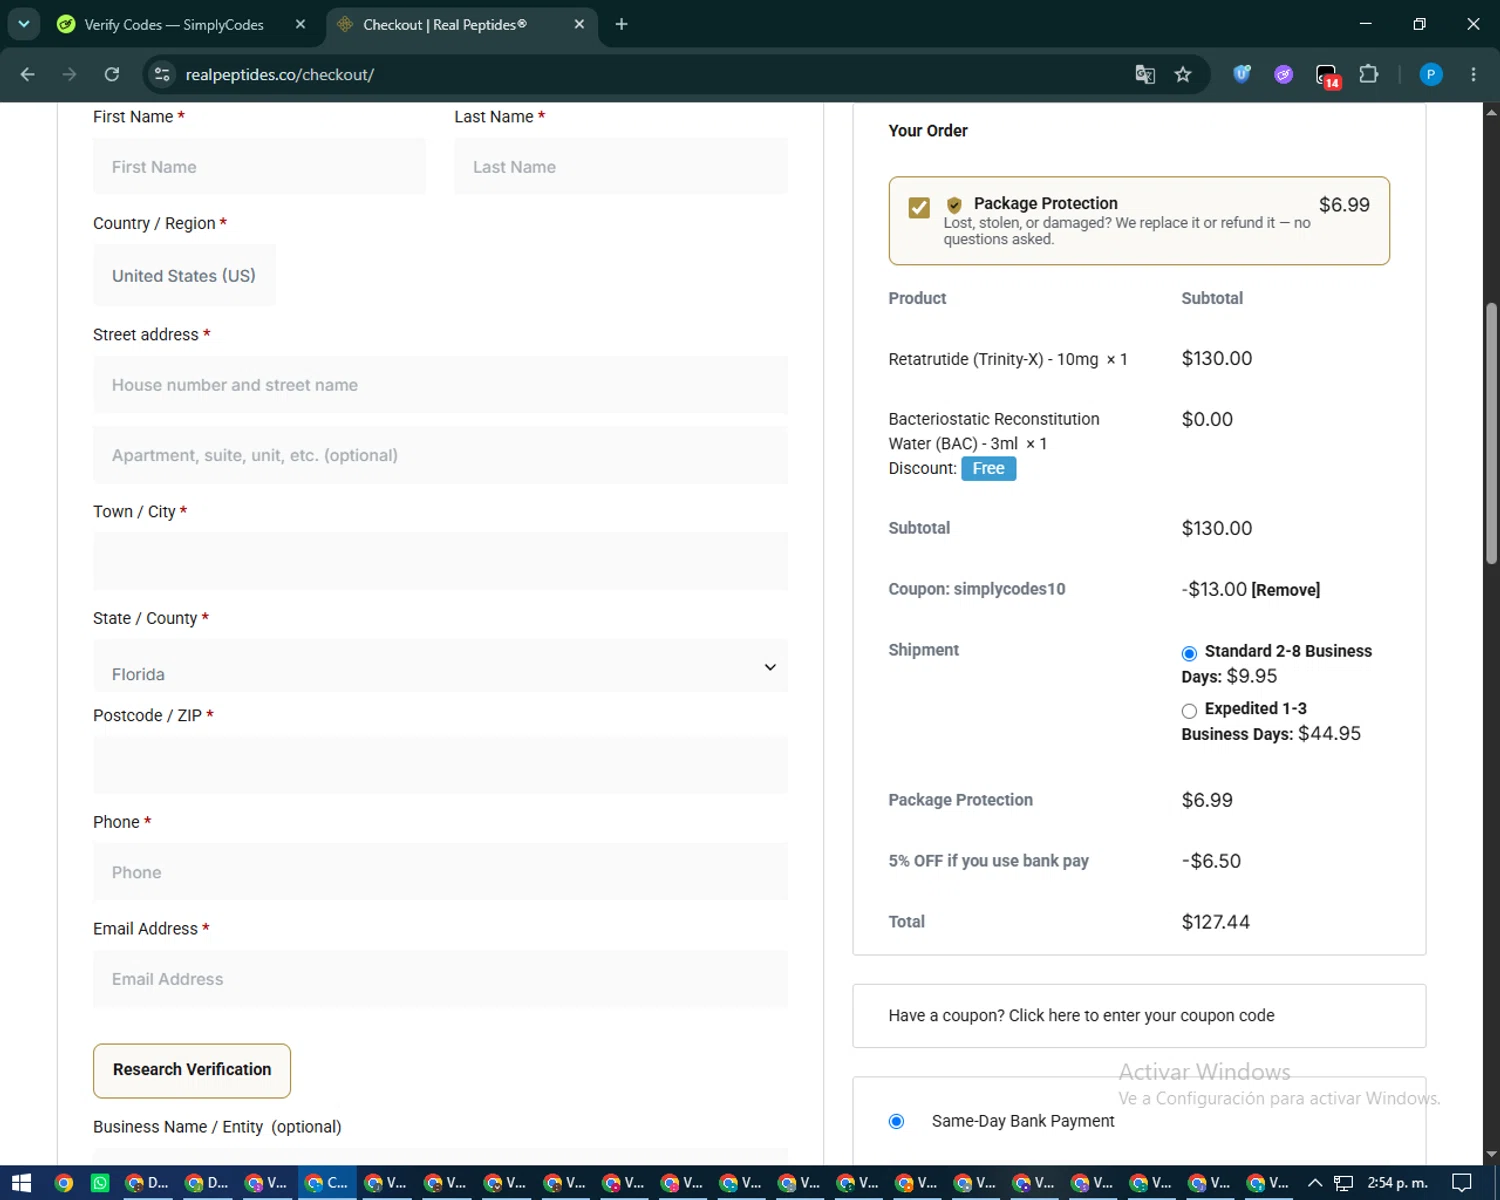Click the Package Protection shield icon
This screenshot has width=1500, height=1200.
[x=954, y=204]
